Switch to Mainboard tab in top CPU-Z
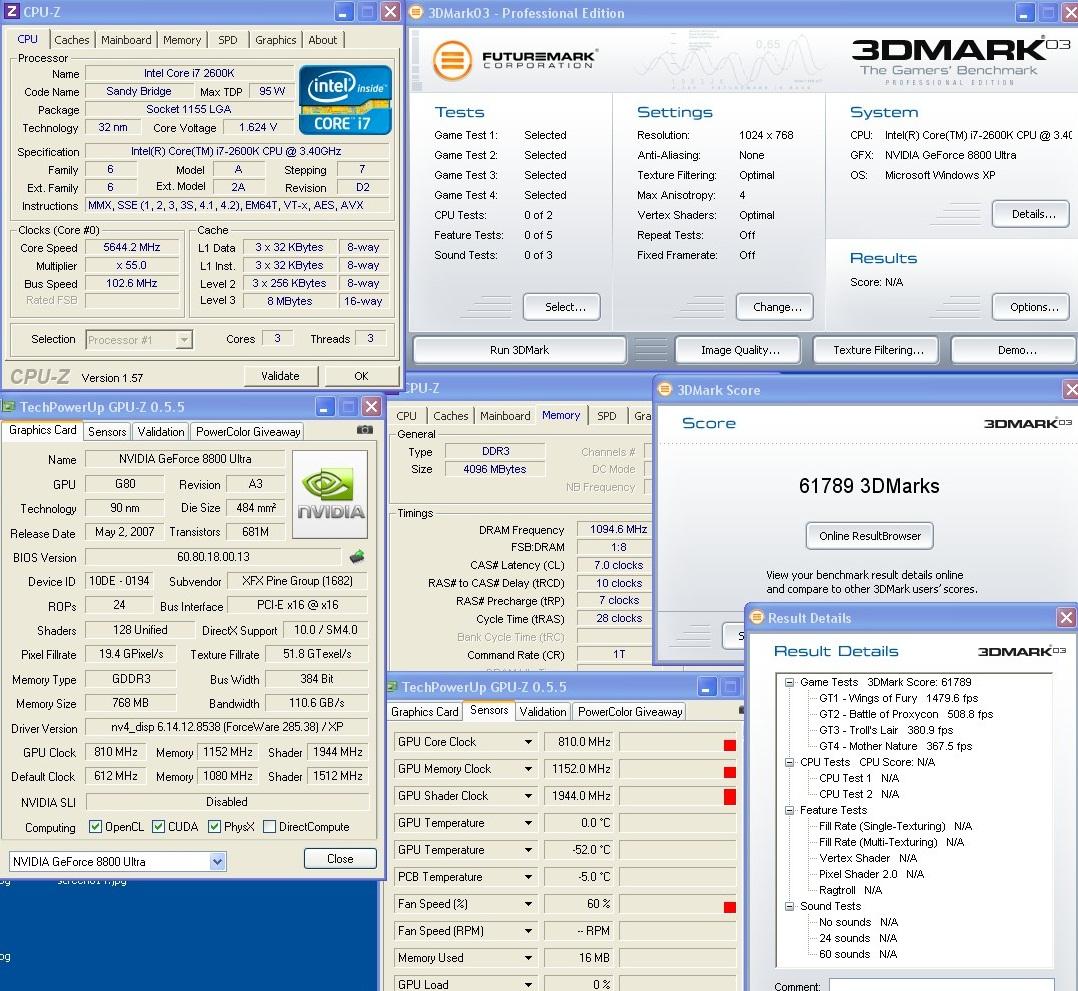 pyautogui.click(x=126, y=40)
